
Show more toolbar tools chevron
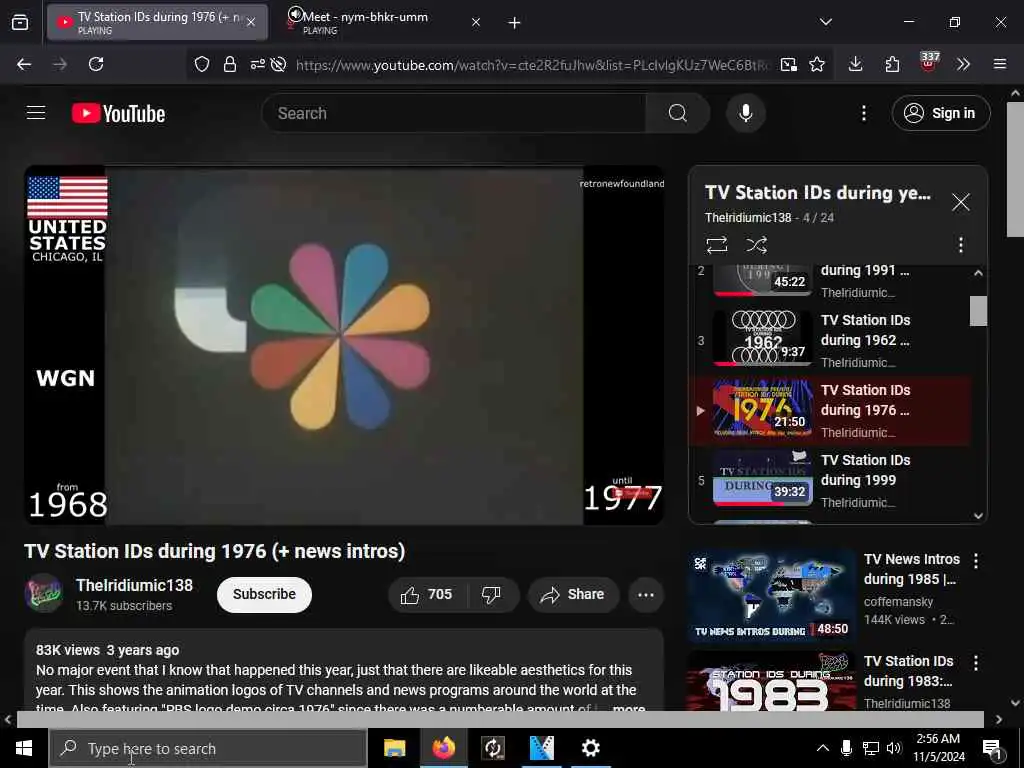(963, 64)
